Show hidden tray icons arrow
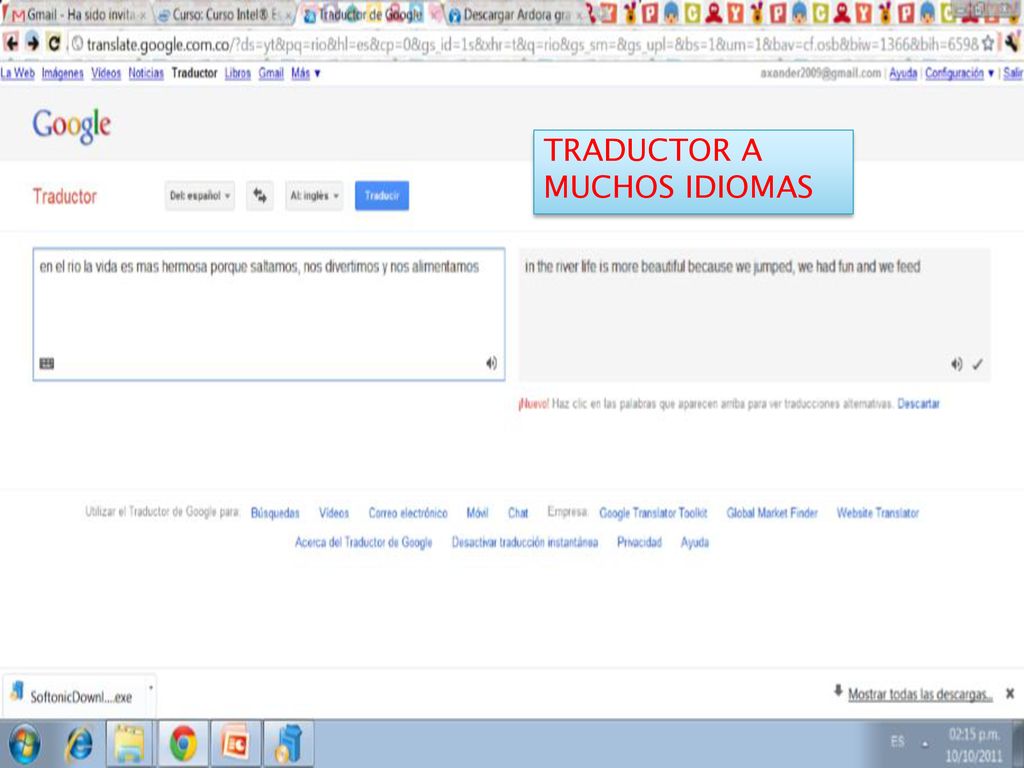Screen dimensions: 1024x768 pyautogui.click(x=925, y=744)
